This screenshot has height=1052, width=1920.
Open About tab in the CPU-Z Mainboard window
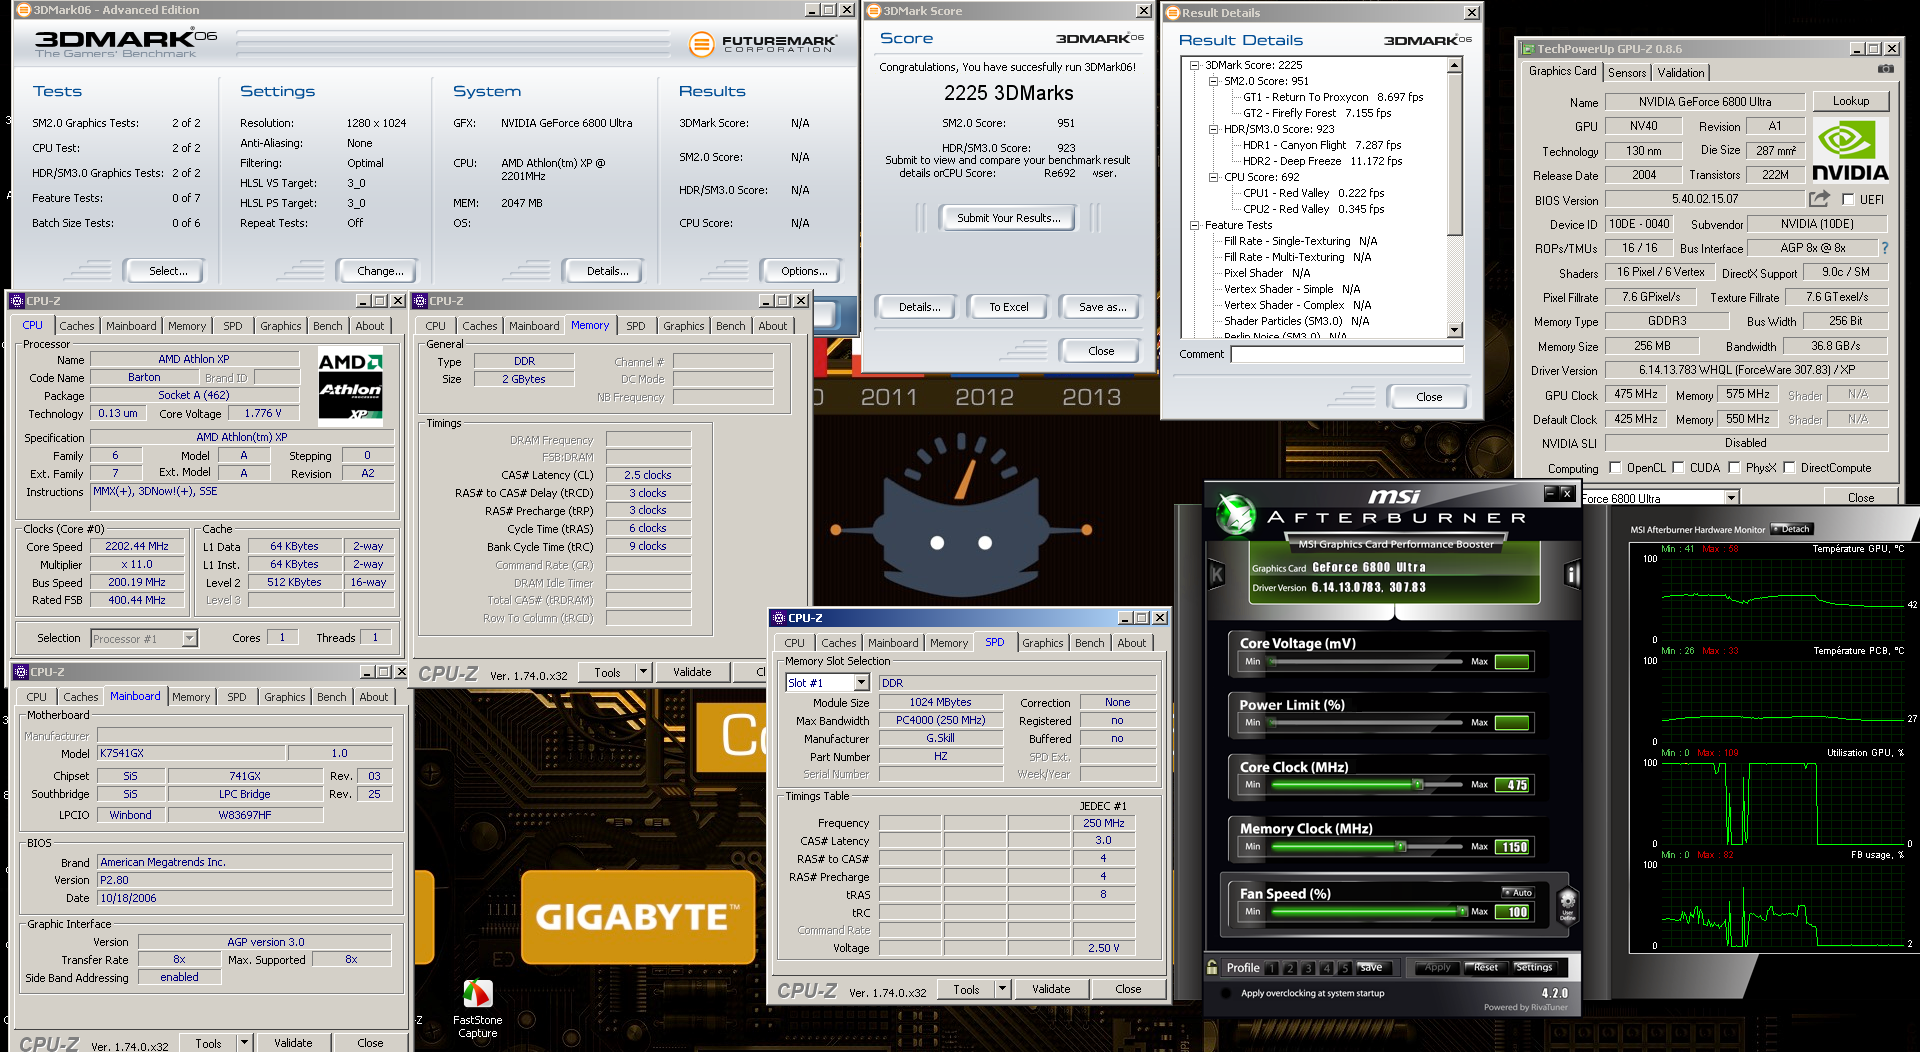(x=373, y=697)
